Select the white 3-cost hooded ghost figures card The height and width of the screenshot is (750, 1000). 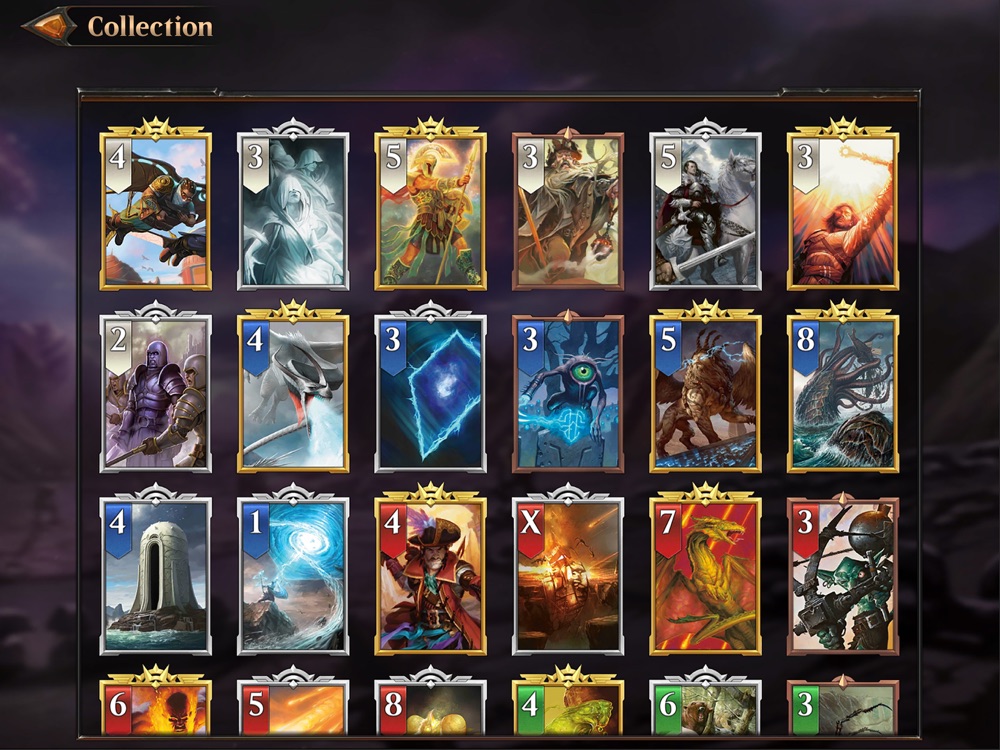[x=293, y=205]
